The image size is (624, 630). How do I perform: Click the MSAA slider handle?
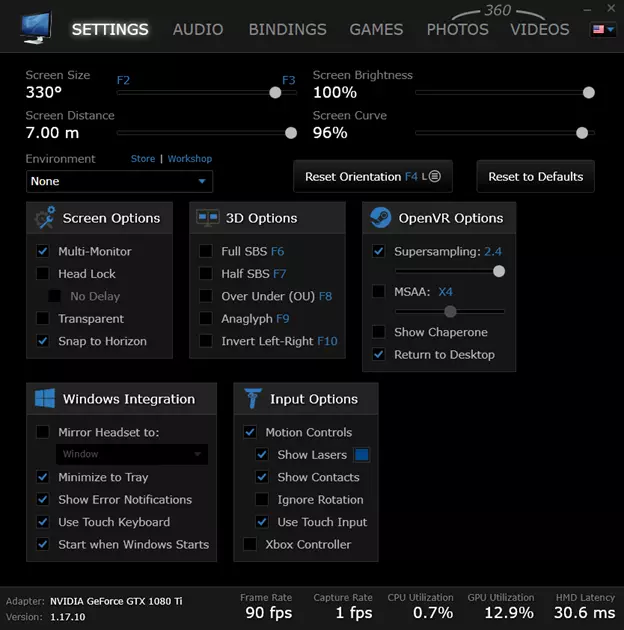(x=450, y=311)
